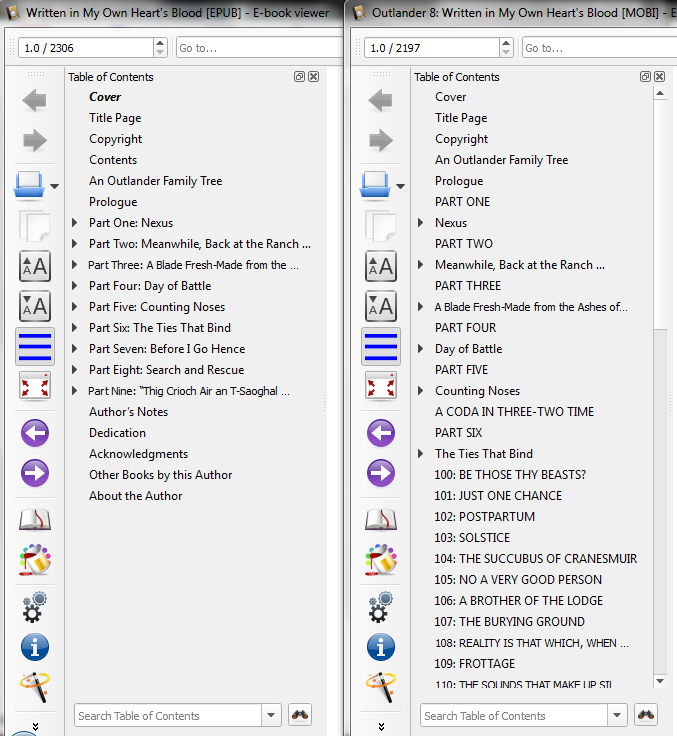
Task: Click copy pages icon in EPUB viewer
Action: tap(35, 226)
